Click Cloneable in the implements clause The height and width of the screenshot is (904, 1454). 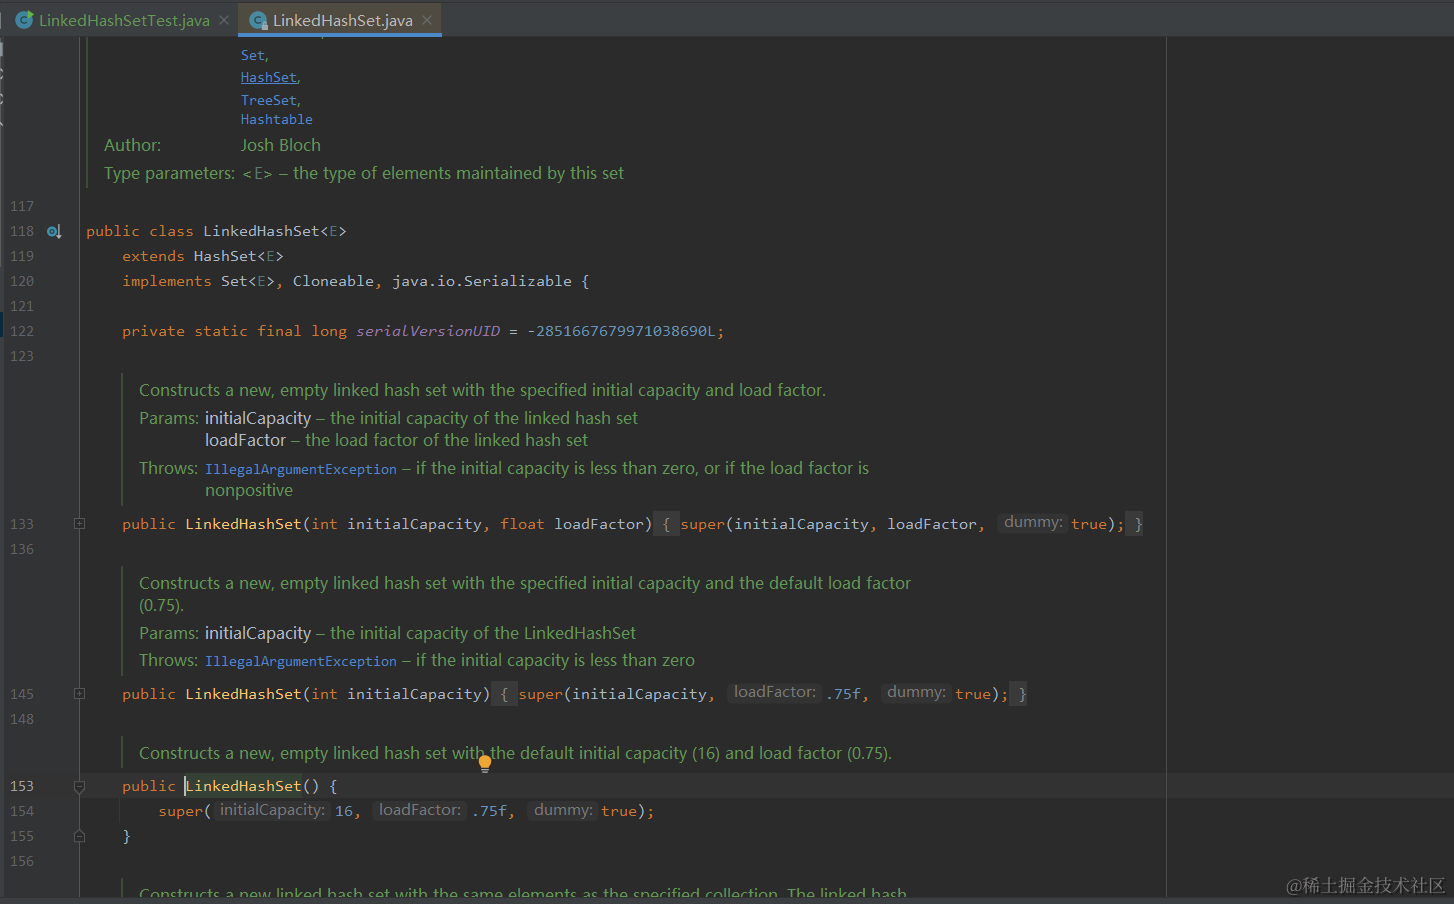click(333, 281)
